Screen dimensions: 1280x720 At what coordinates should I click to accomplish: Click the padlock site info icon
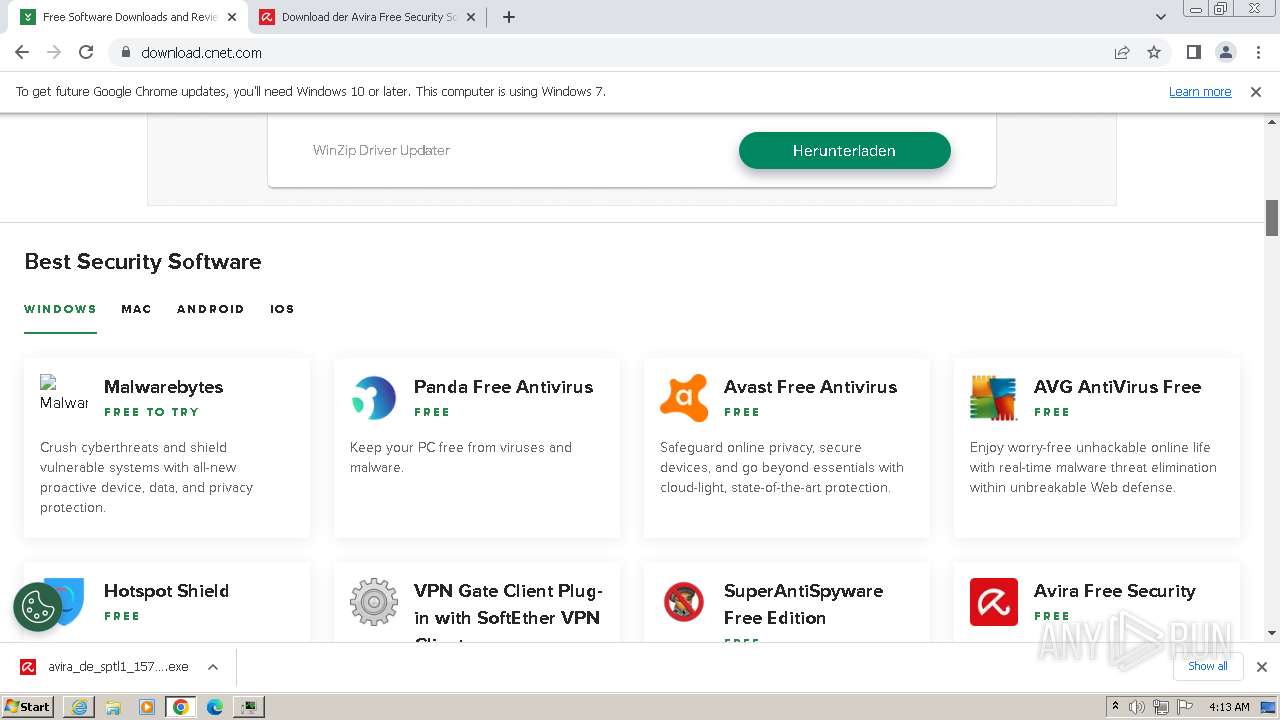[x=125, y=52]
